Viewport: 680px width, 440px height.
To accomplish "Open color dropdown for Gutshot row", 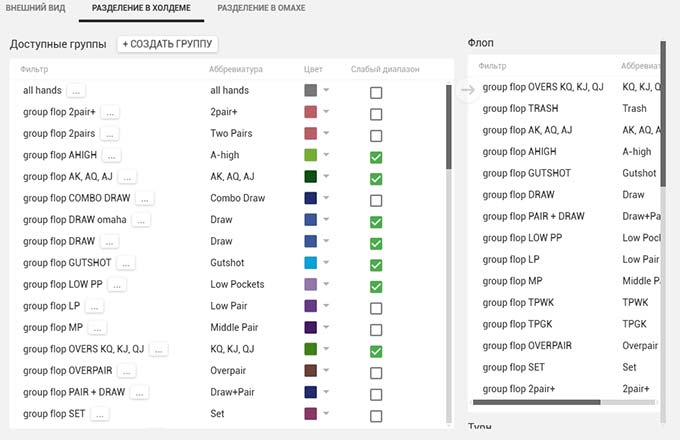I will [326, 264].
